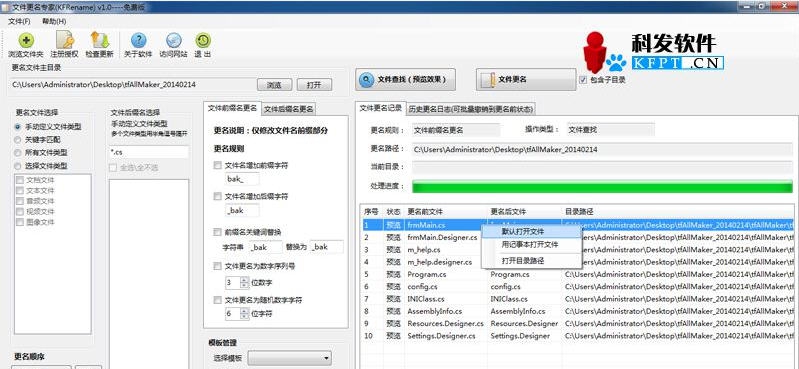
Task: Toggle Include Subdirectories (包含子目录) checkbox
Action: point(583,80)
